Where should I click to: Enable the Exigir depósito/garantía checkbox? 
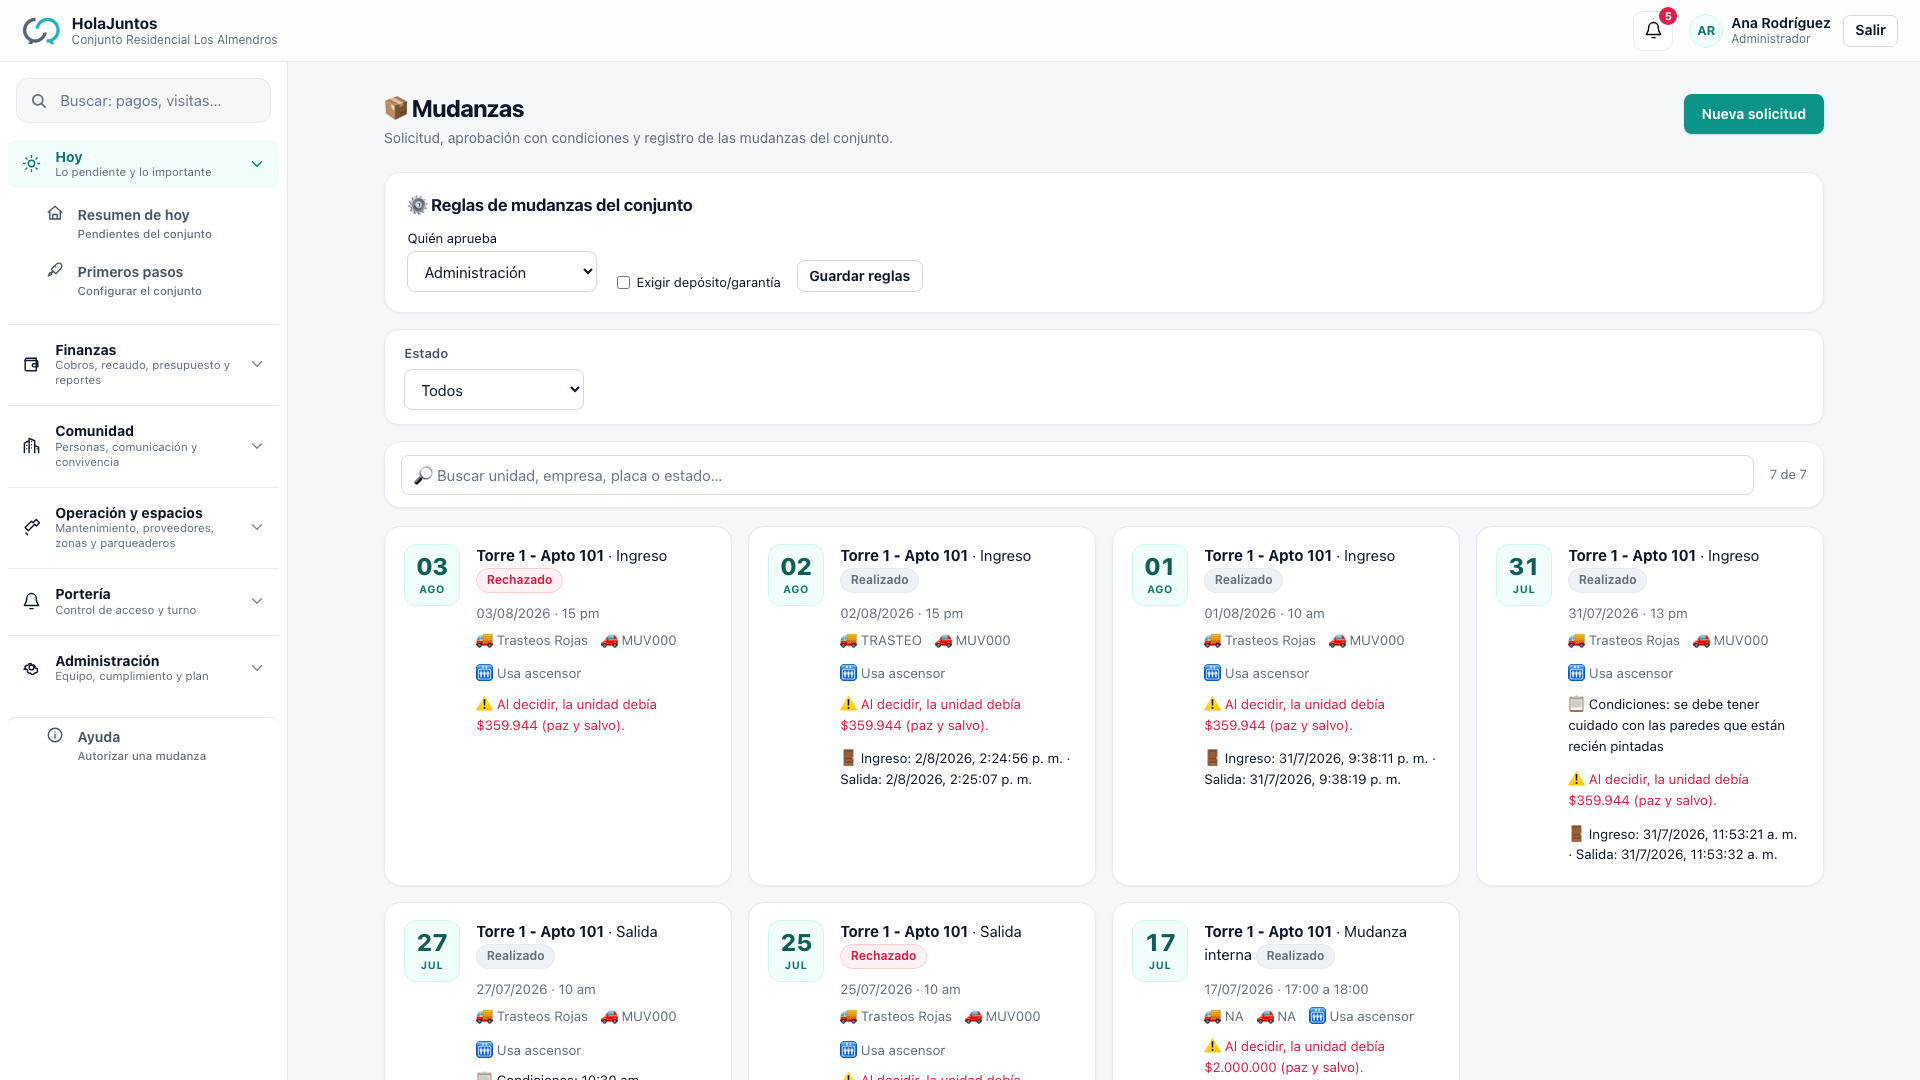623,283
